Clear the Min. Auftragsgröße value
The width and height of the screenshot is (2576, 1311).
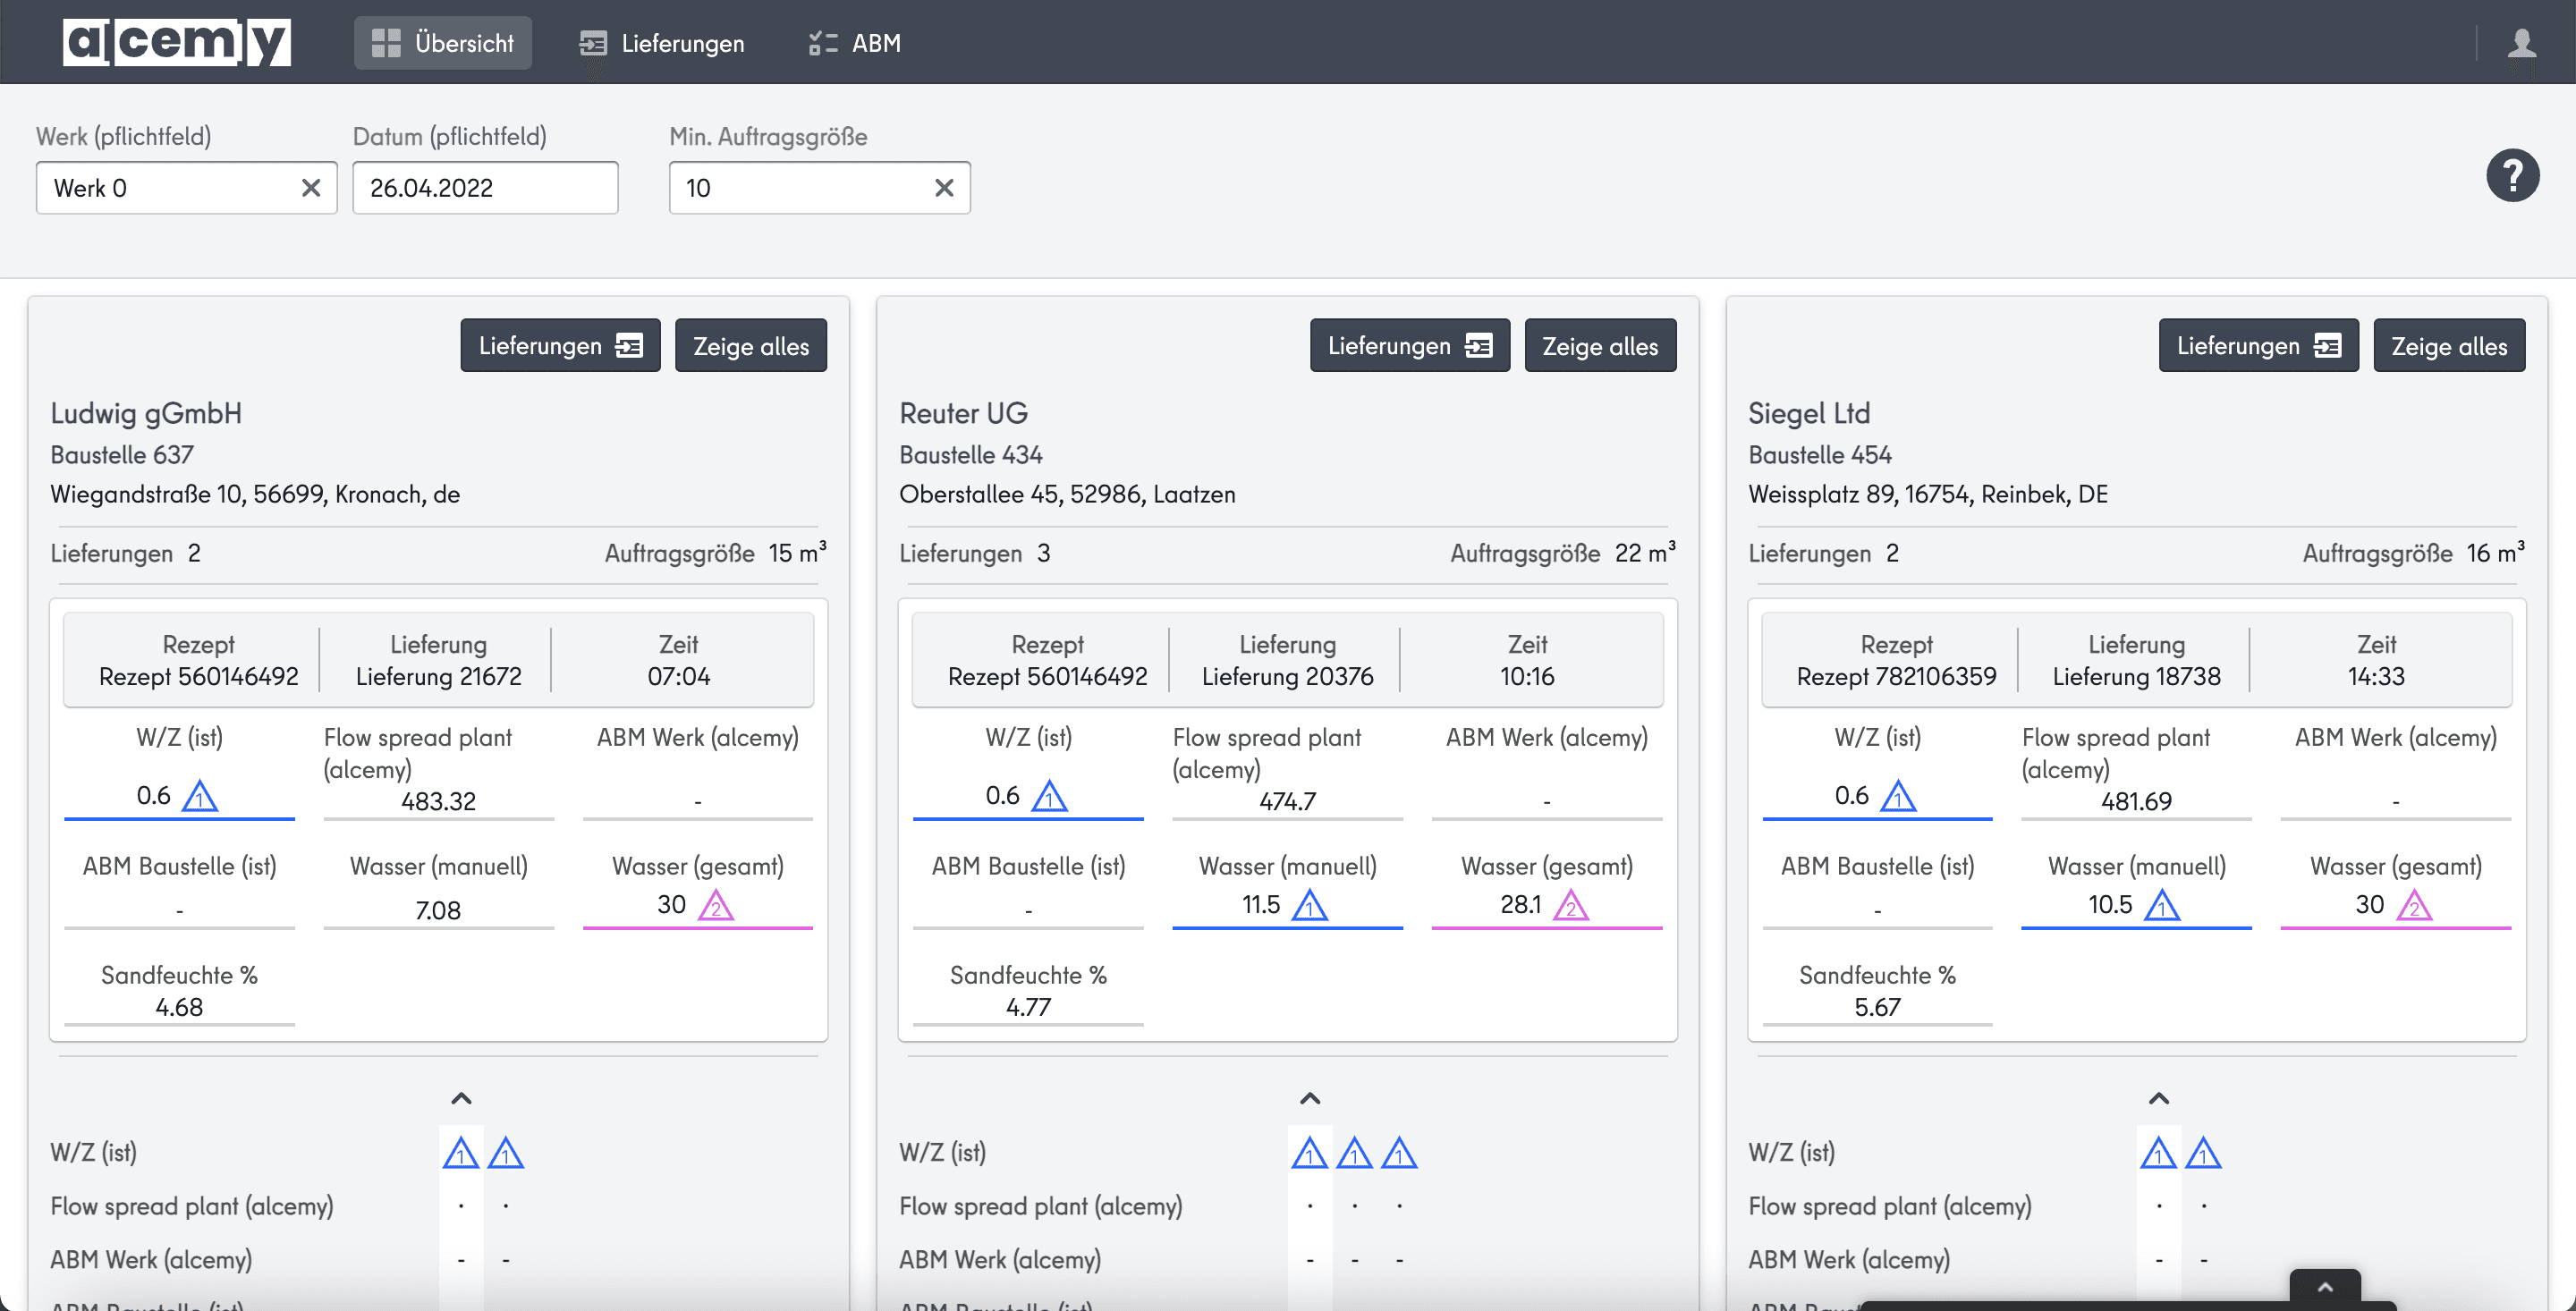[x=944, y=188]
